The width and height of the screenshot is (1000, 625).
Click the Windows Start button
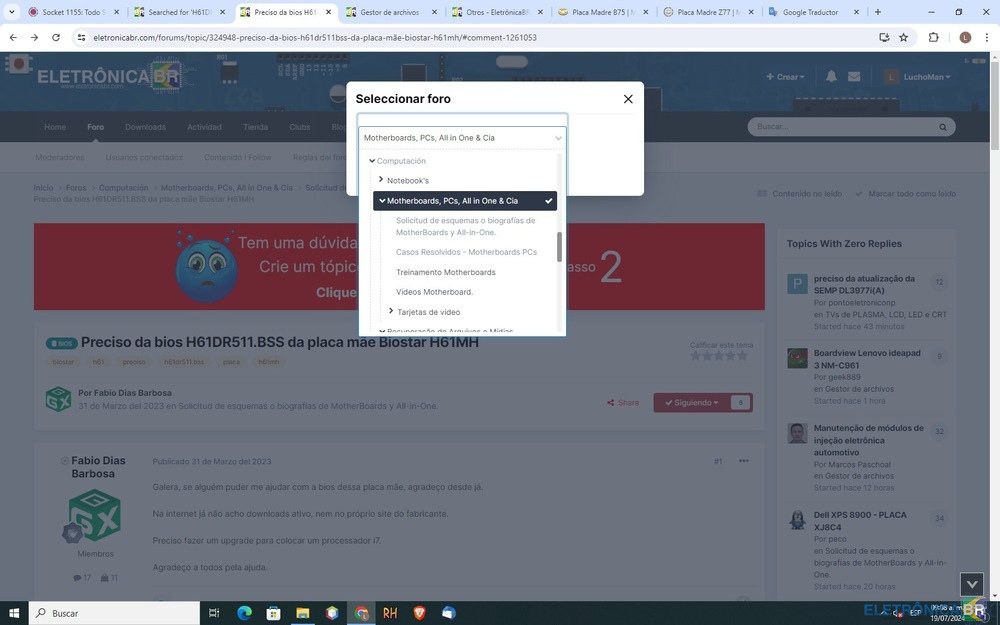14,613
